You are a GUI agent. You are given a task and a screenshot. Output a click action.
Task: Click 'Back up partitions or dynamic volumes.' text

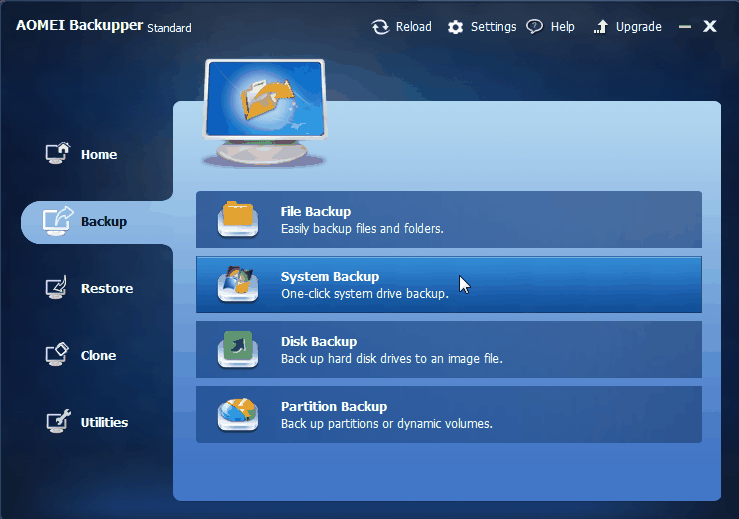tap(386, 424)
